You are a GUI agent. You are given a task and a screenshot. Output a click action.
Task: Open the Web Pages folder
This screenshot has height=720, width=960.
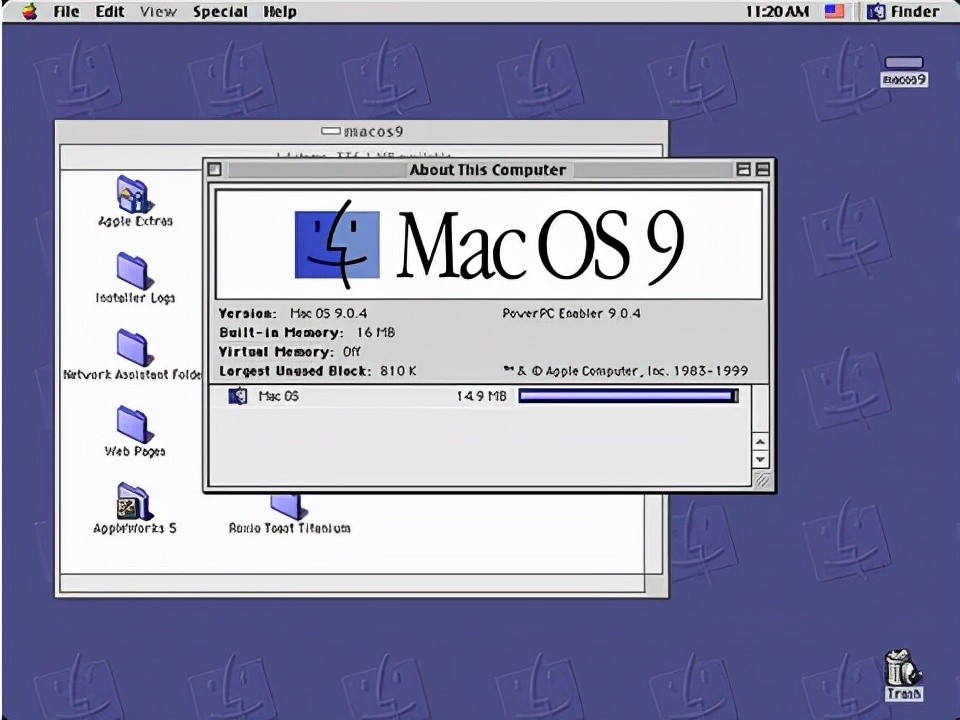(x=134, y=424)
